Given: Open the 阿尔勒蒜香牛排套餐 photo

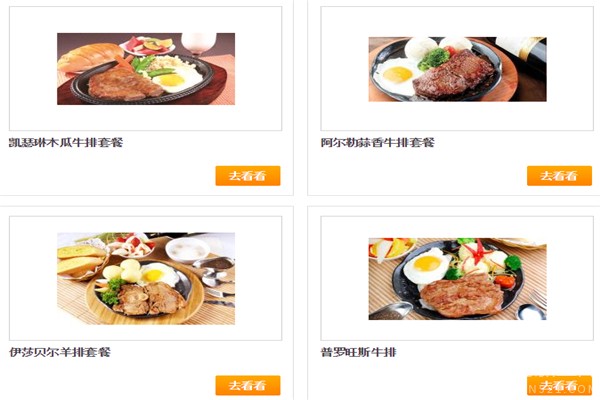Looking at the screenshot, I should click(457, 69).
